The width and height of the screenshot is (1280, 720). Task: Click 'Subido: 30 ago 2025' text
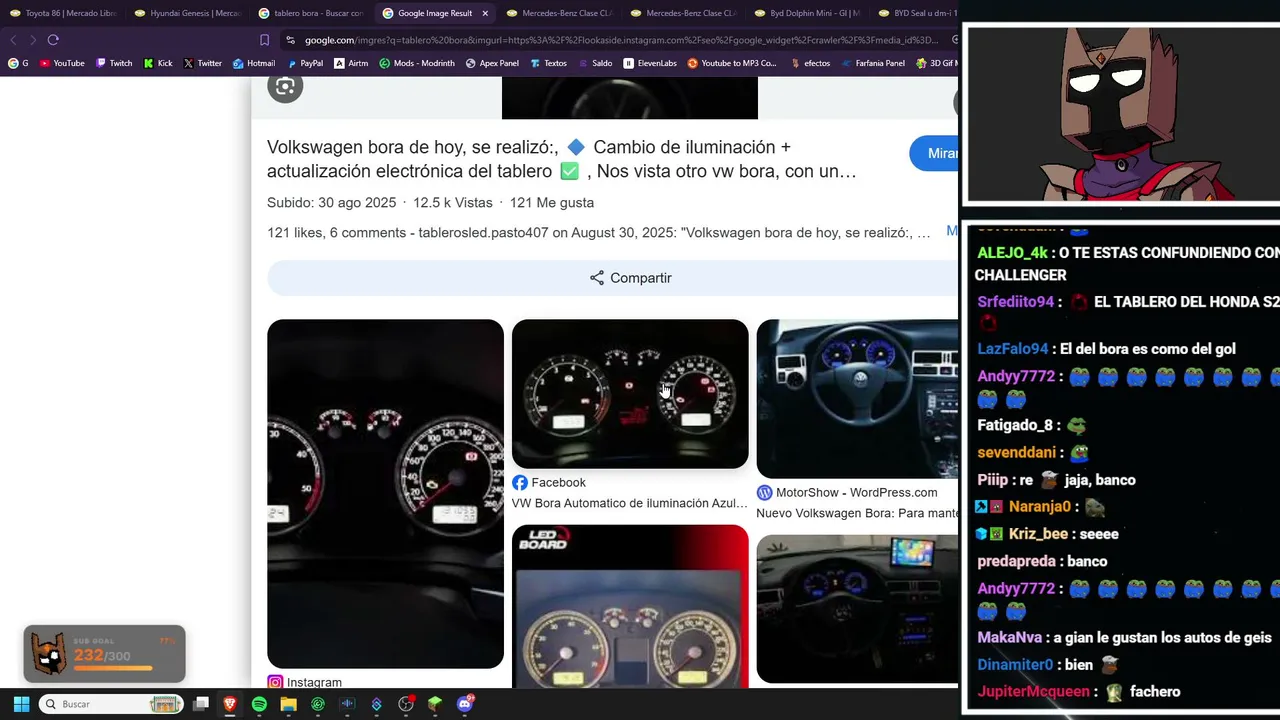[x=332, y=203]
